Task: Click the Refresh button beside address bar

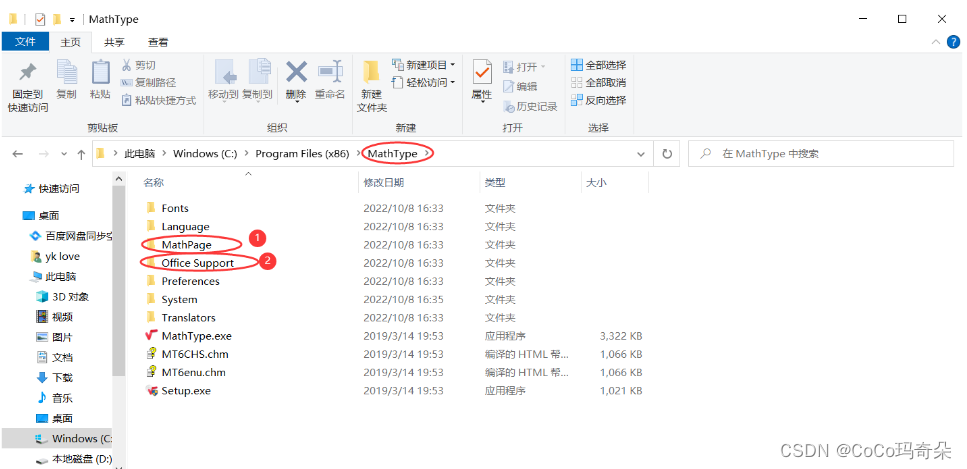Action: click(x=667, y=154)
